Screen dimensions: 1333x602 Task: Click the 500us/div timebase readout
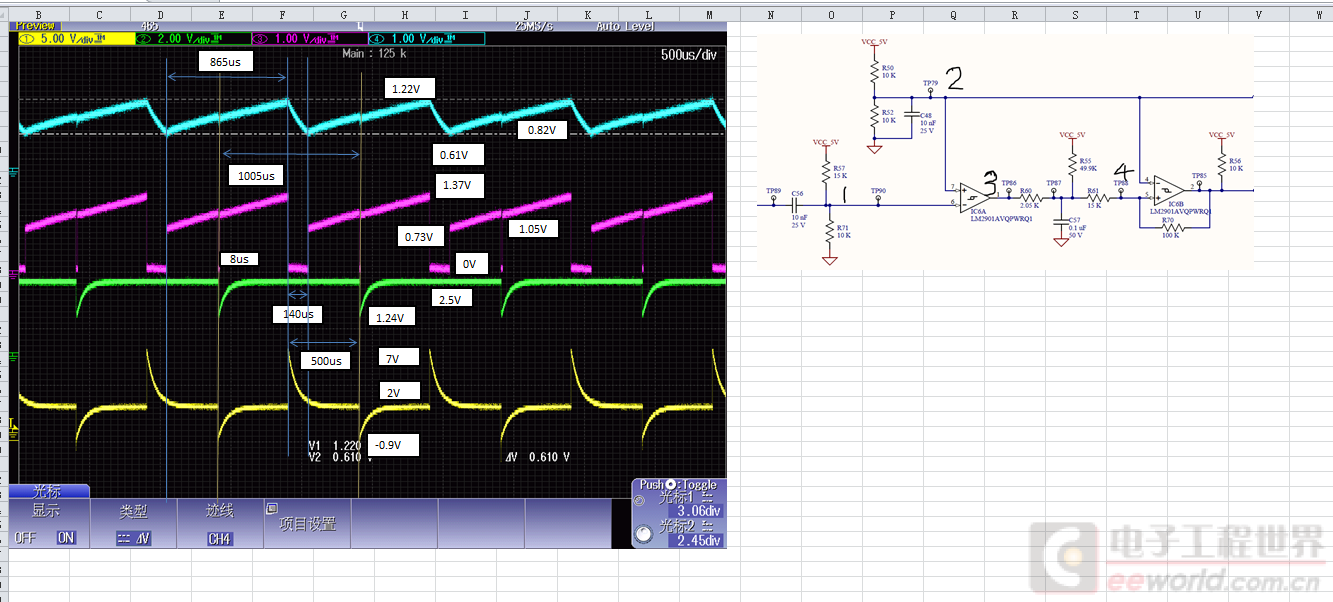click(x=689, y=55)
